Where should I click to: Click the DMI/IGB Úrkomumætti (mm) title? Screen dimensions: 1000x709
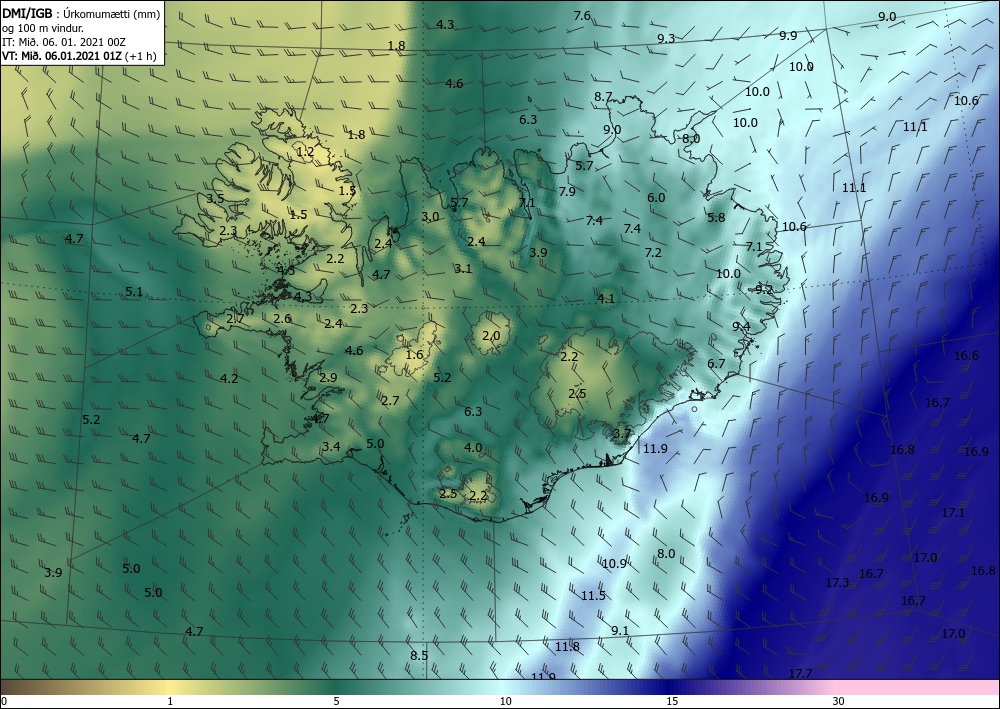click(82, 13)
